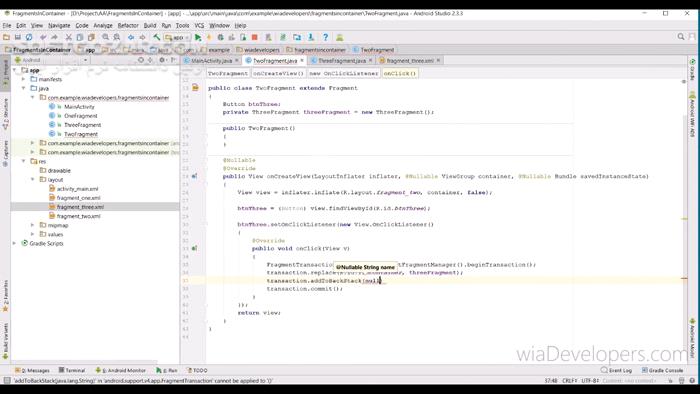
Task: Click the Save All toolbar icon
Action: (18, 37)
